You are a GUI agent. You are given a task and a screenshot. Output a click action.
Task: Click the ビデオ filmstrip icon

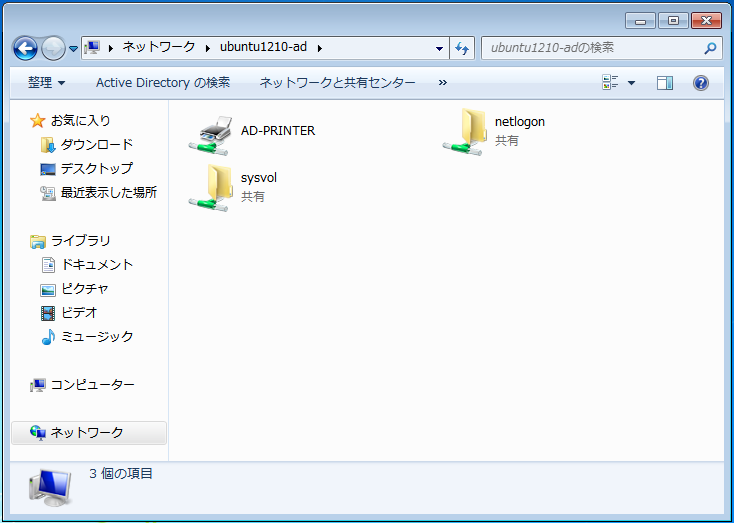[48, 313]
